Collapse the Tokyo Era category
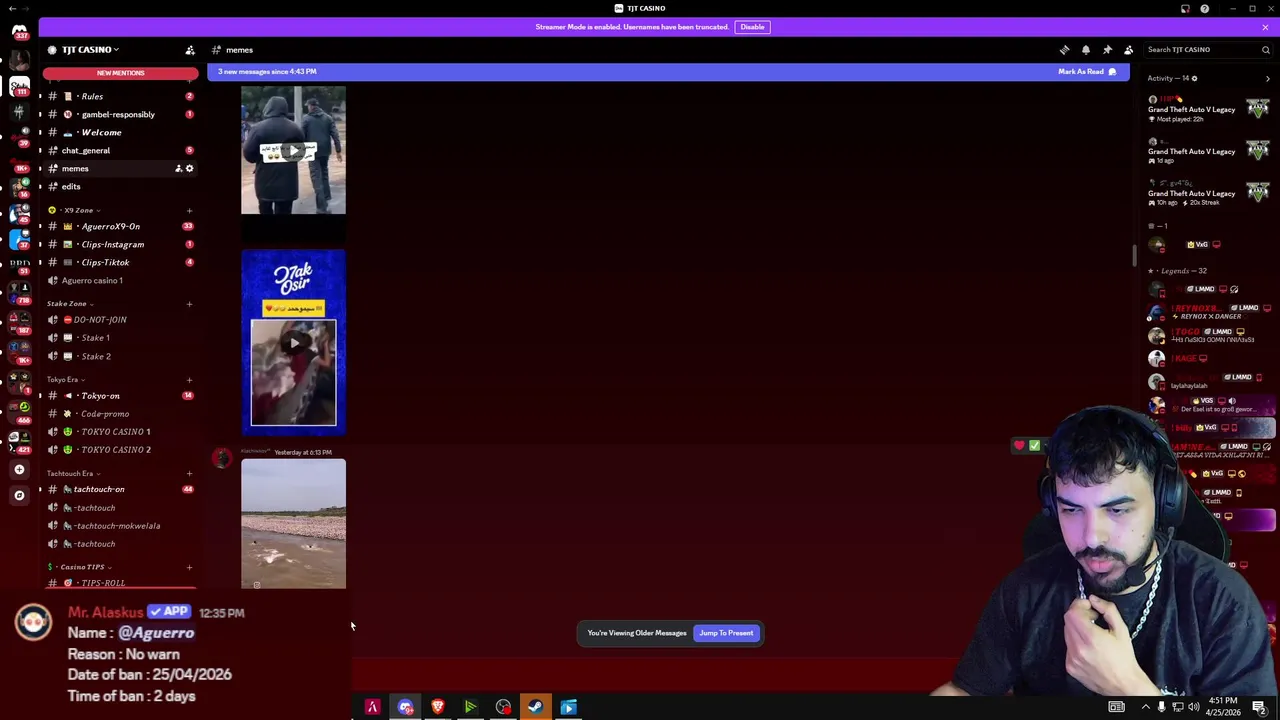The width and height of the screenshot is (1280, 720). [64, 379]
